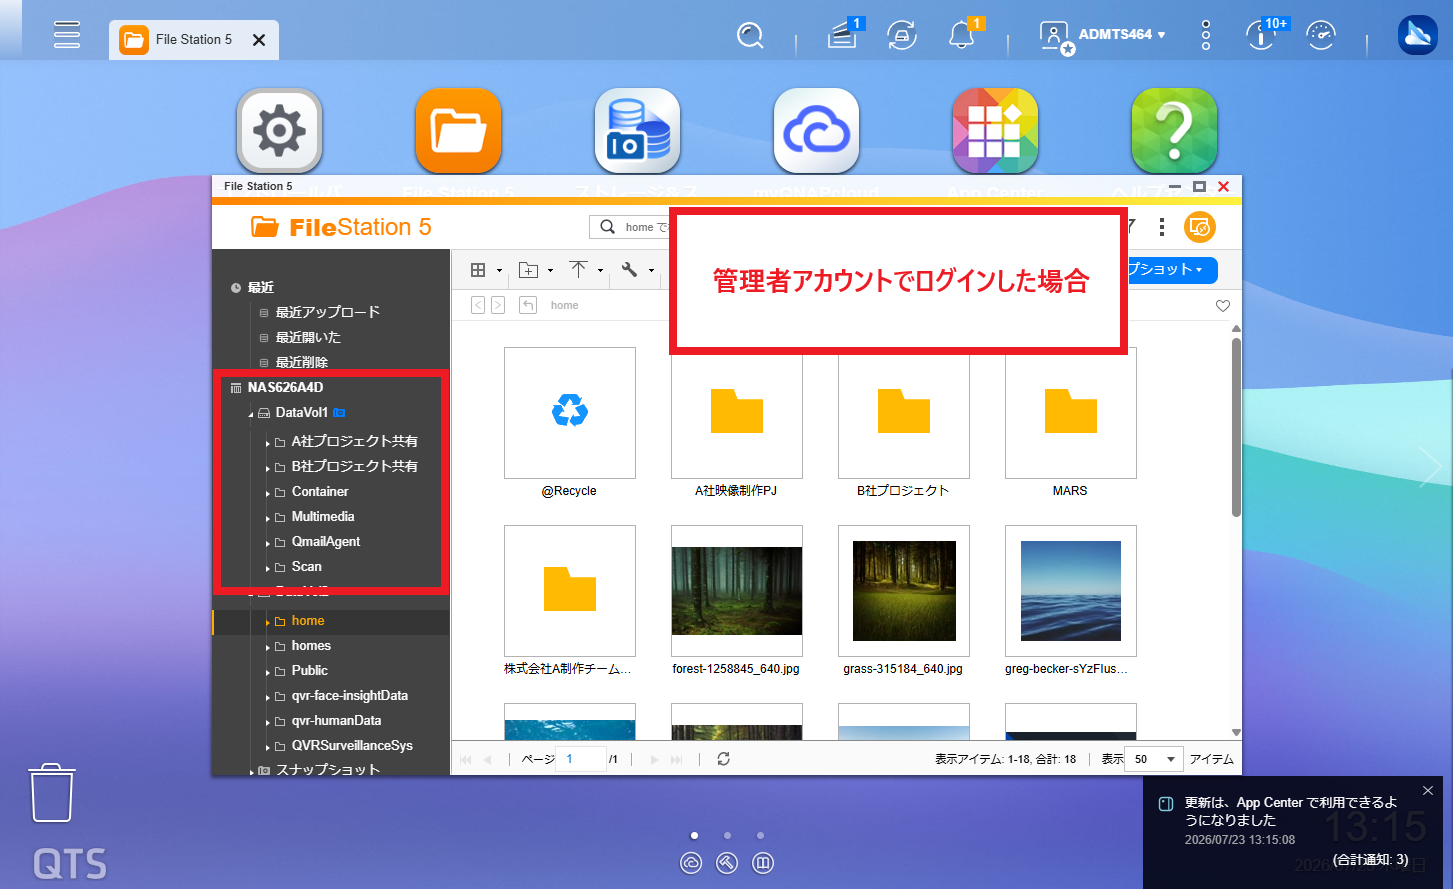Go to parent folder arrow in path bar

527,305
